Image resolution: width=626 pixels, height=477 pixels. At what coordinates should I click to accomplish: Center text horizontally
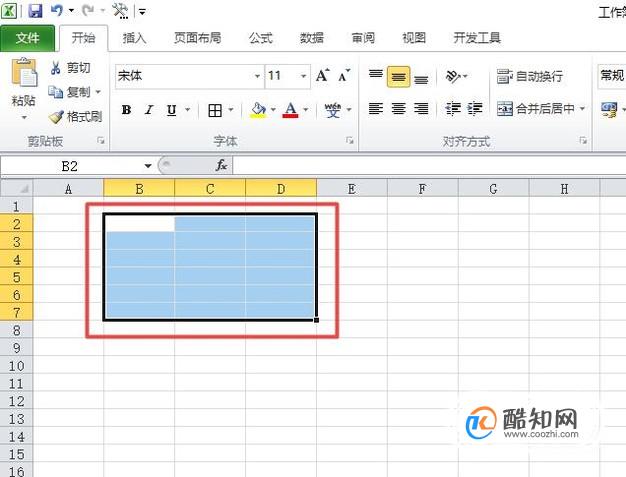[398, 109]
